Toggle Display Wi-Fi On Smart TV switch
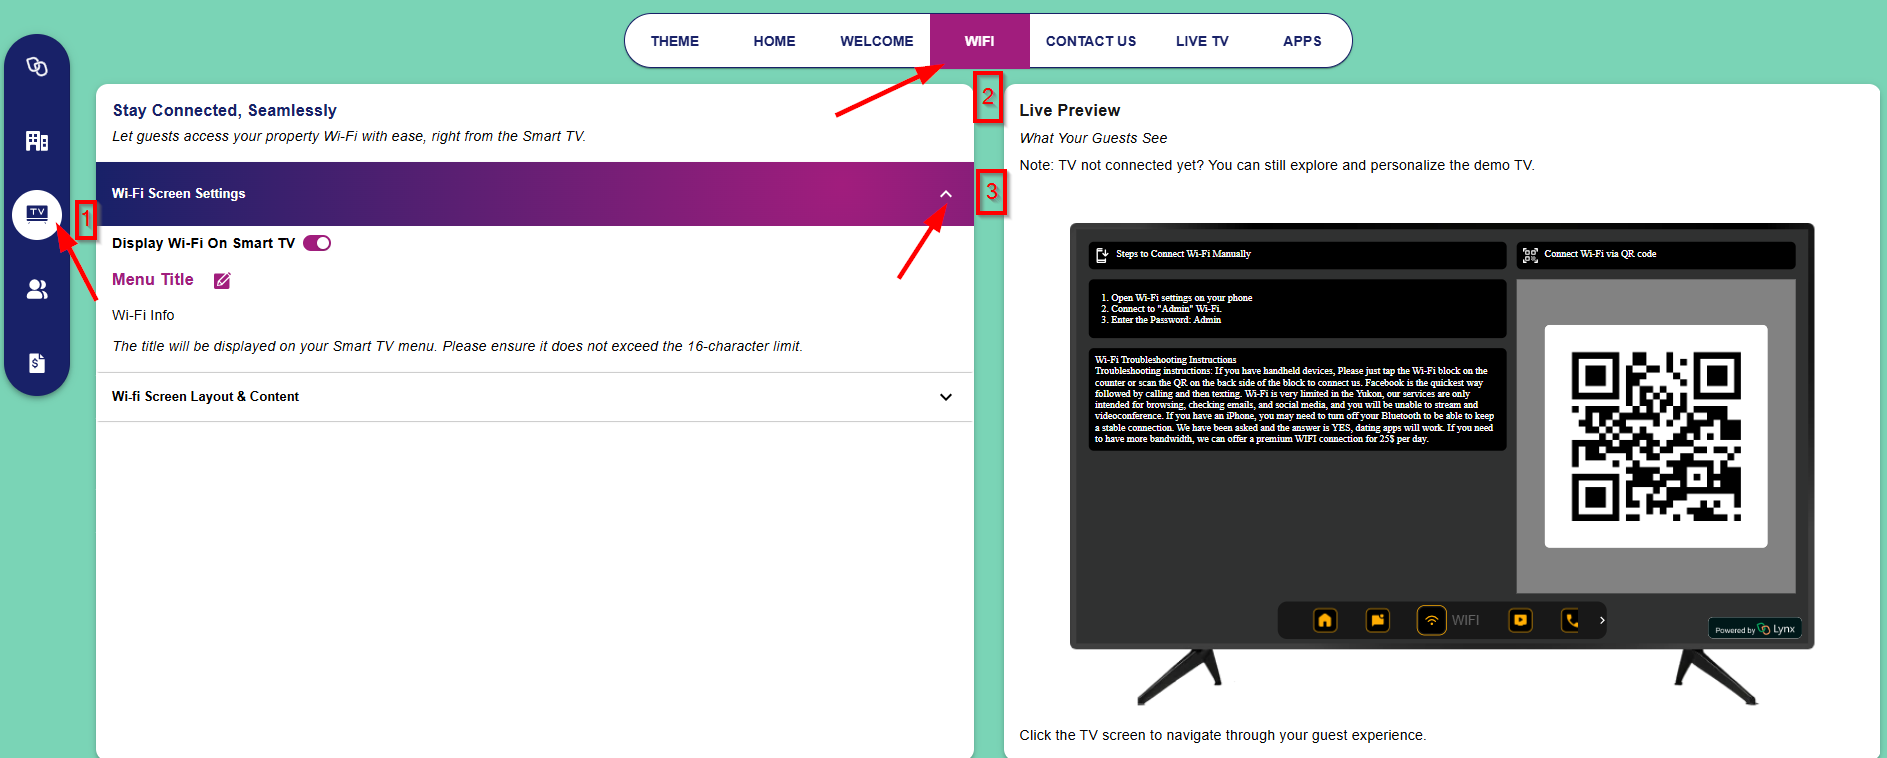This screenshot has width=1887, height=758. click(317, 243)
